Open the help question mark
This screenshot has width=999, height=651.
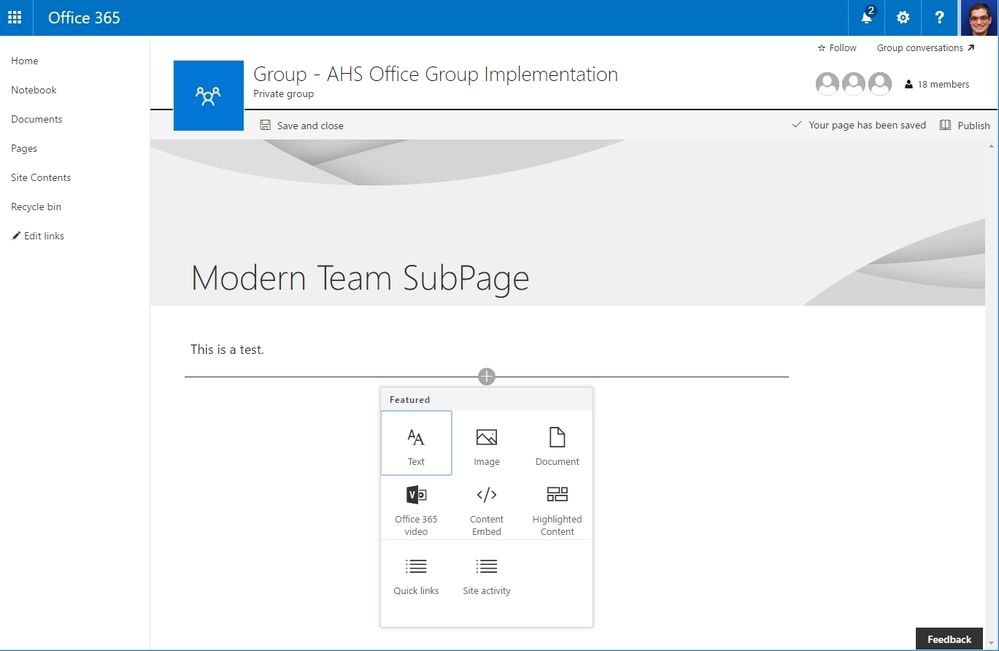click(939, 17)
